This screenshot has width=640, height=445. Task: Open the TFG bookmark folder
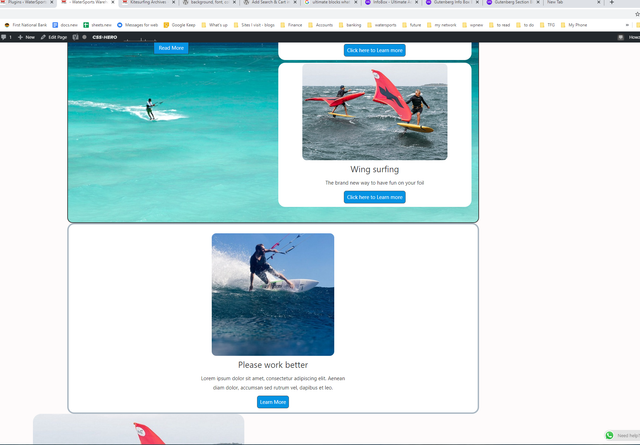547,25
